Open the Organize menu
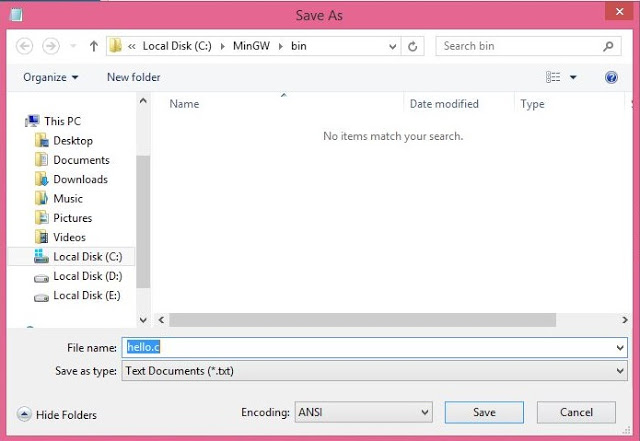The image size is (640, 441). click(51, 77)
